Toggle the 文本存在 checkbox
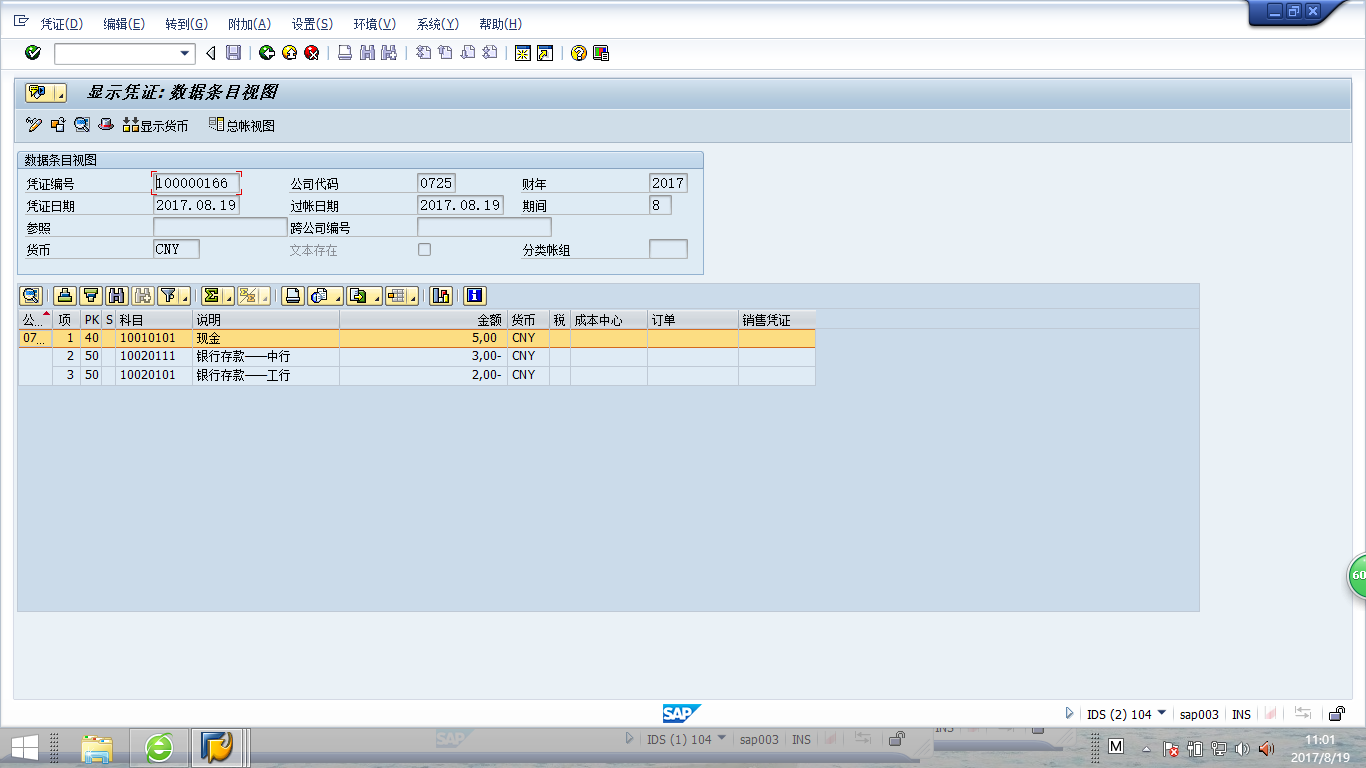 pyautogui.click(x=424, y=249)
